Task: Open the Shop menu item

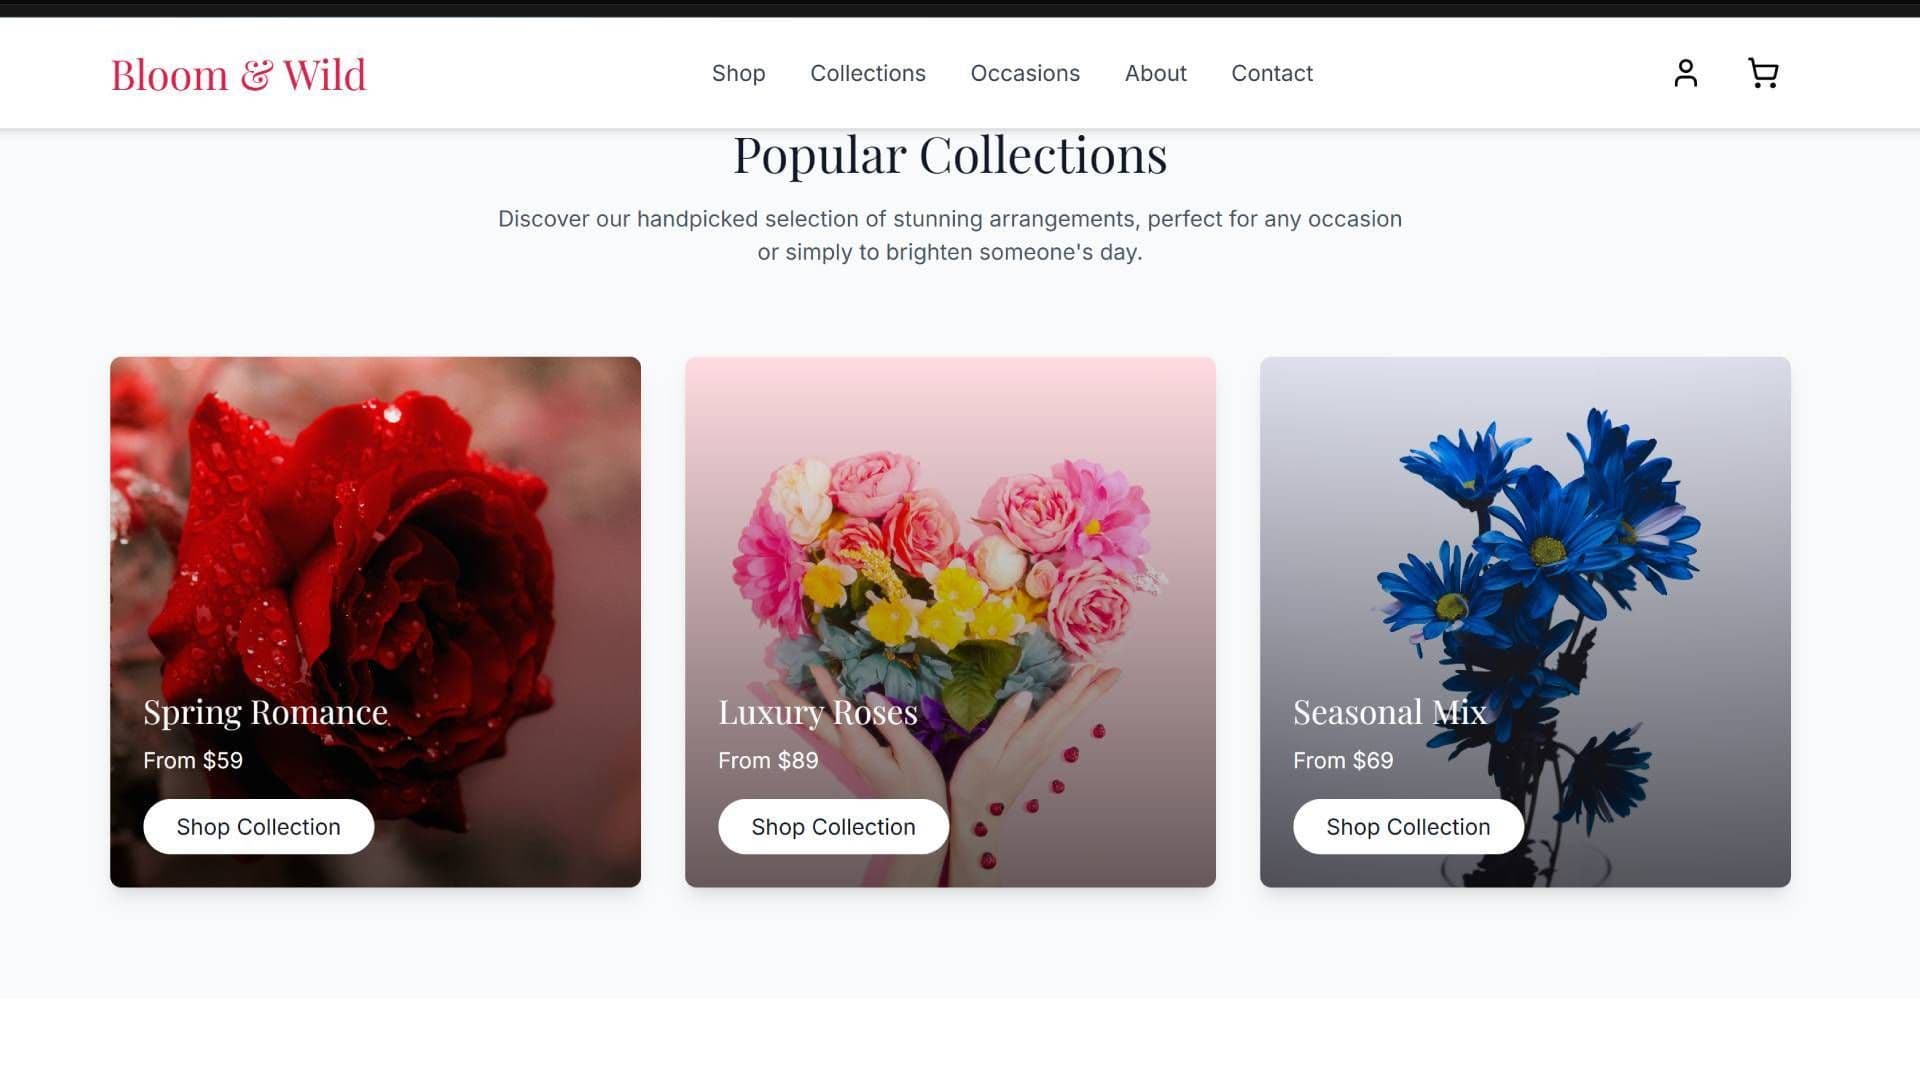Action: 738,73
